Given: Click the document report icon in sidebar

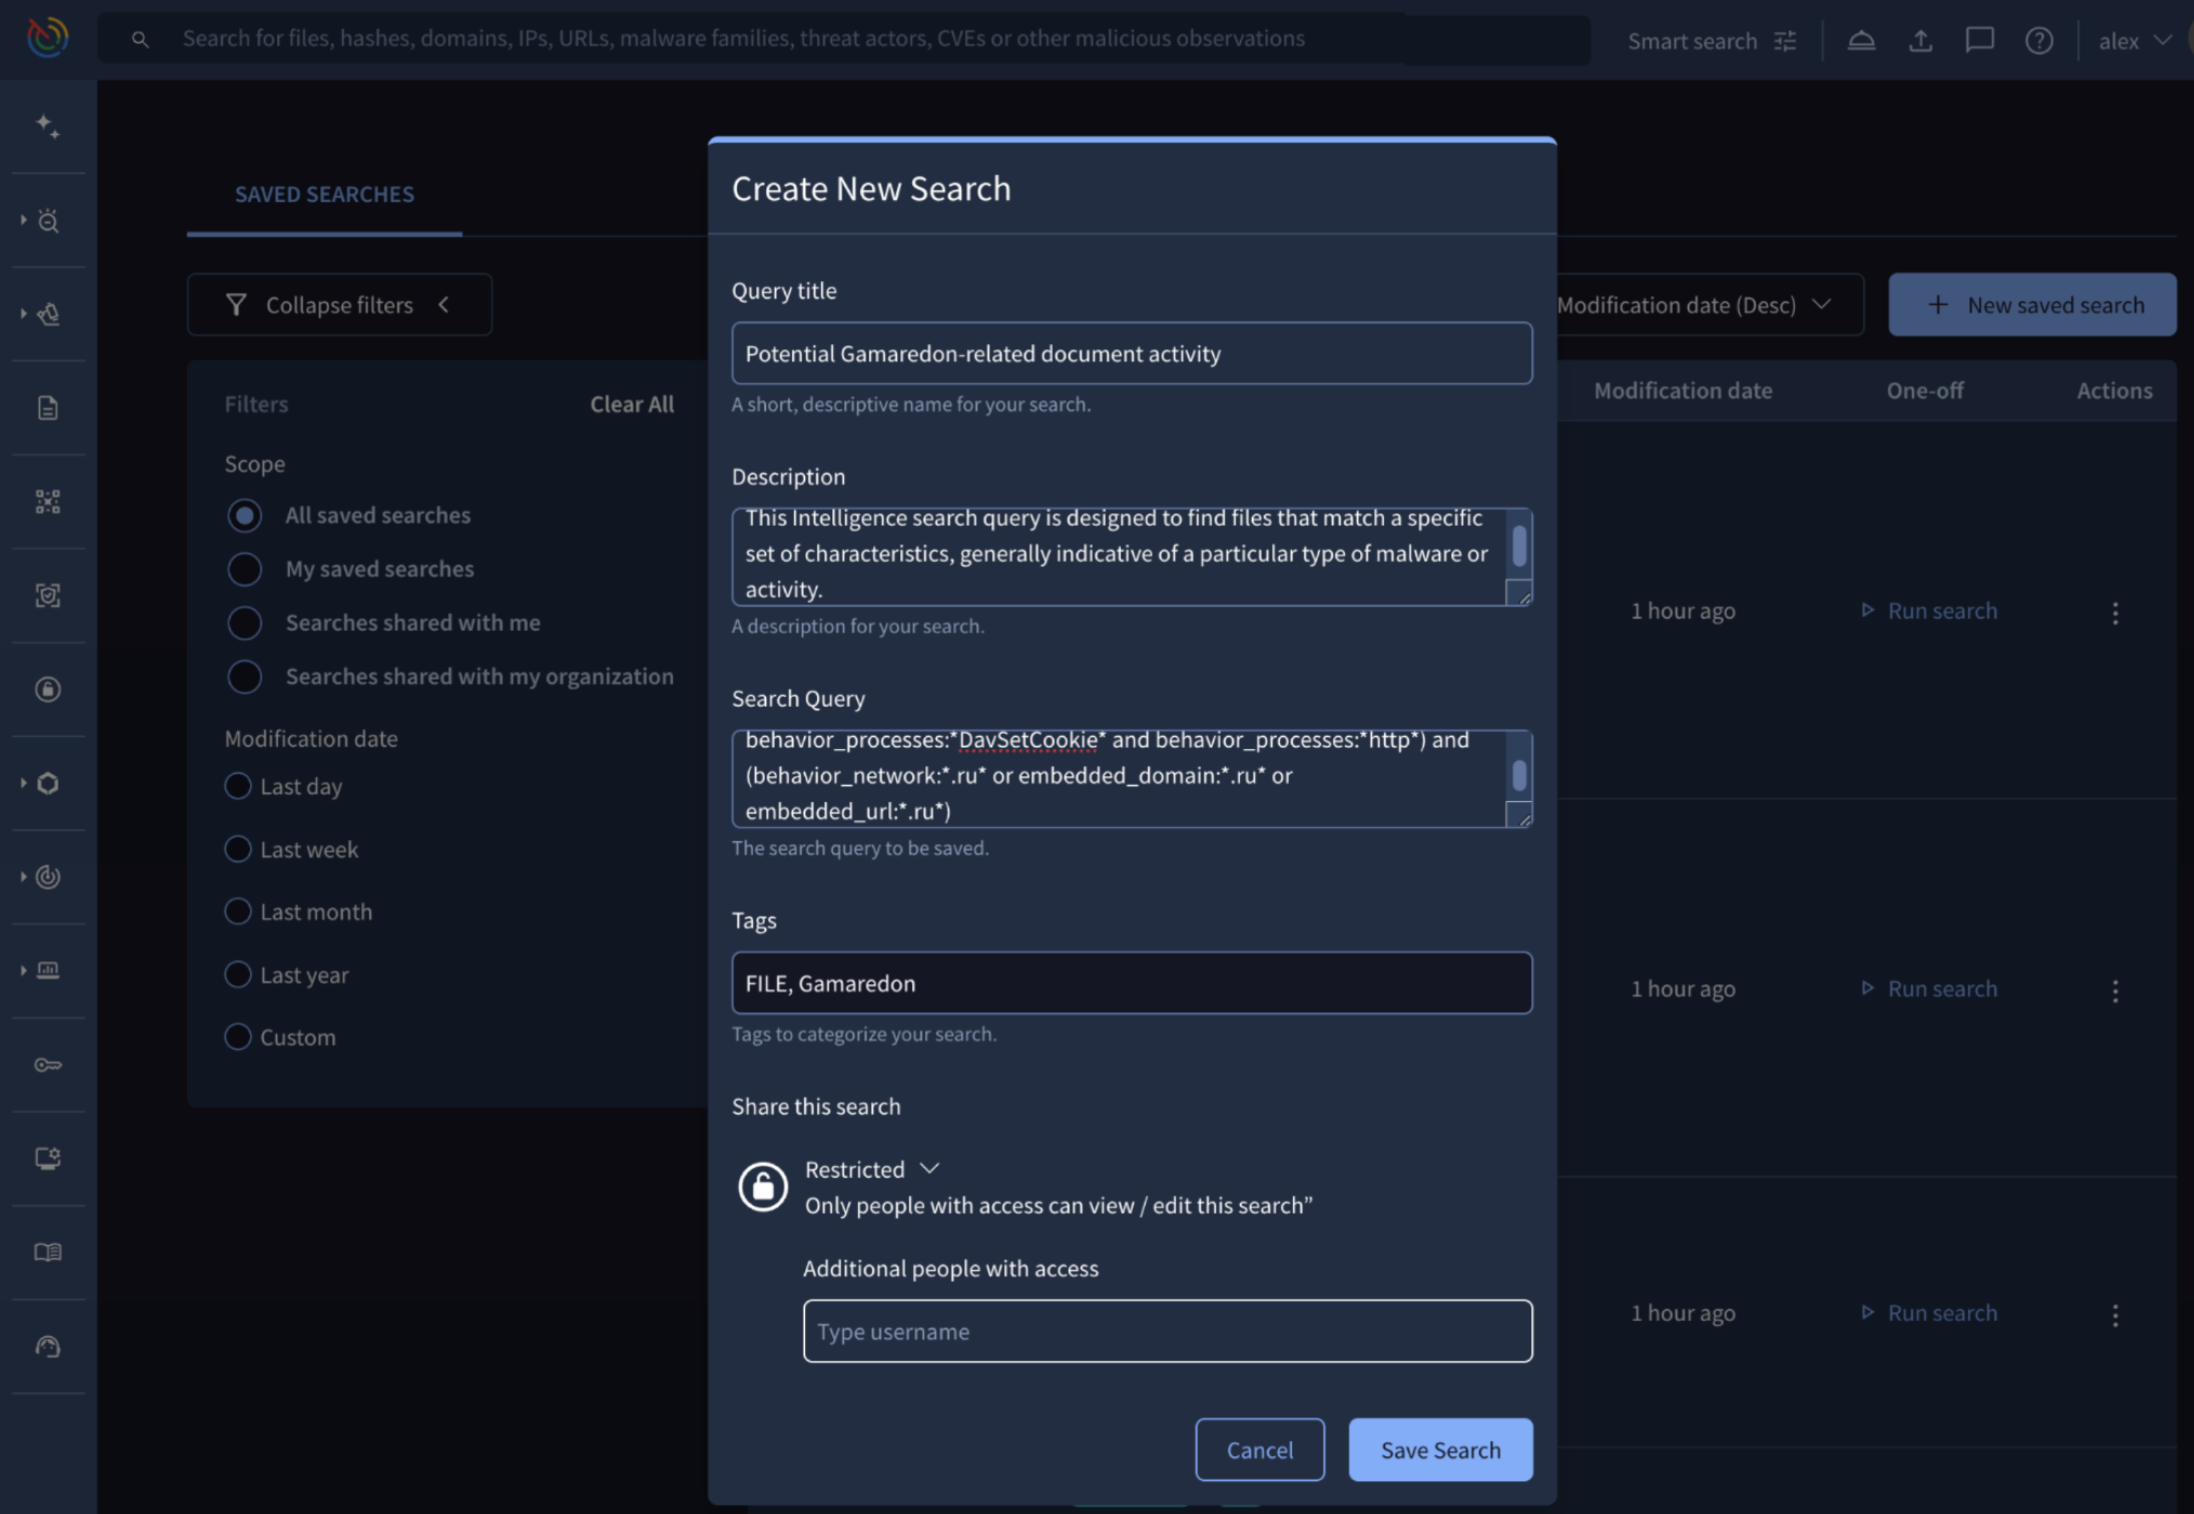Looking at the screenshot, I should pos(47,408).
